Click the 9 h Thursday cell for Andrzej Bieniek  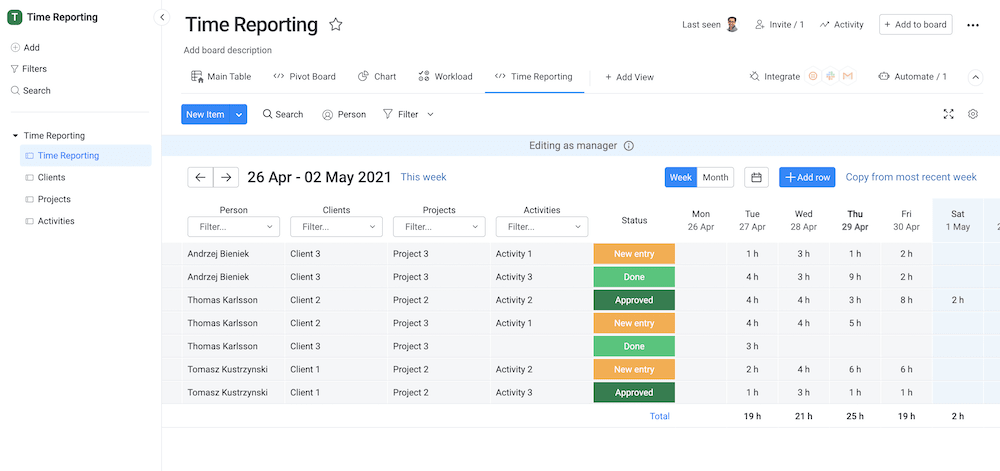tap(855, 277)
